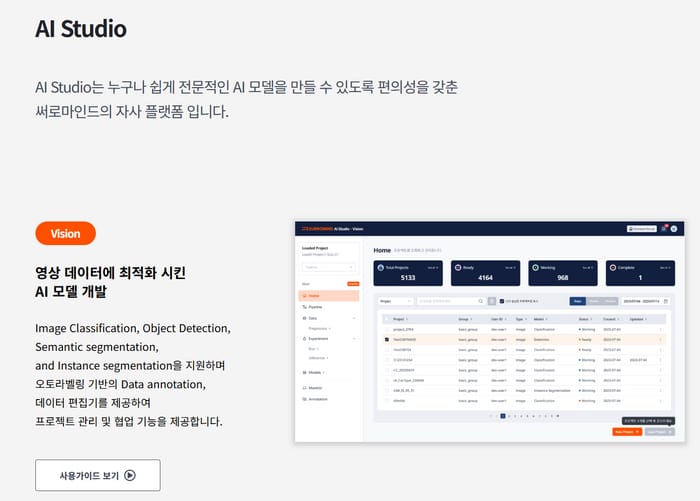Screen dimensions: 700x501
Task: Click the project search input field
Action: [x=446, y=300]
